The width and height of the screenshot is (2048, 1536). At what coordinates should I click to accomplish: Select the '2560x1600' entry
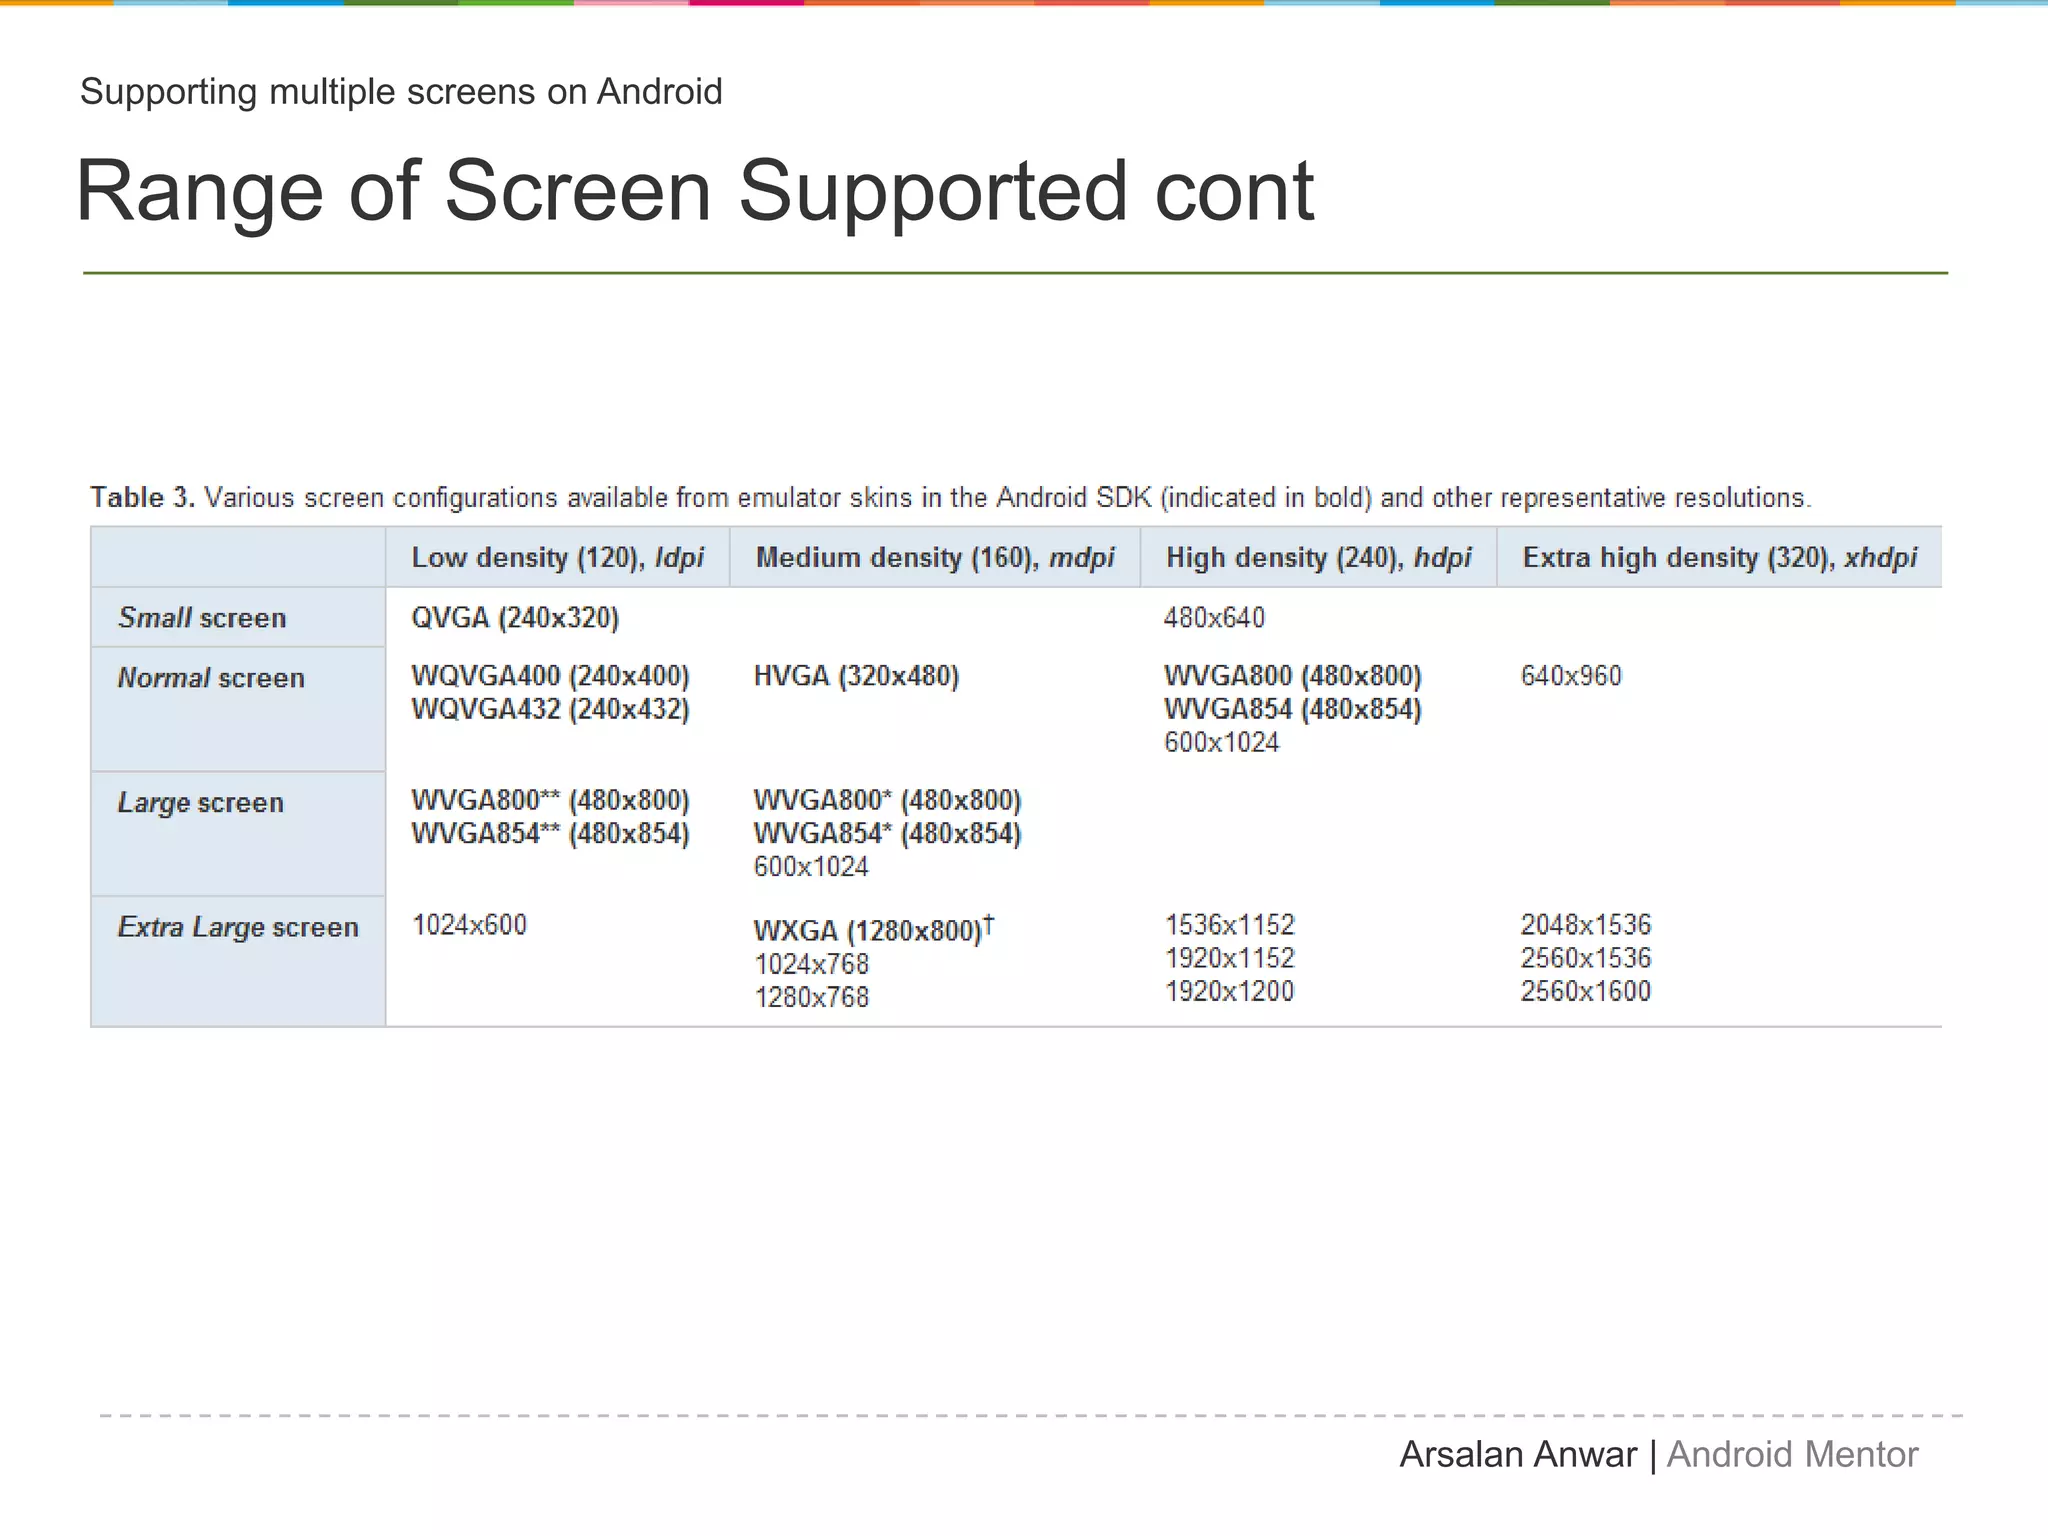[1586, 991]
